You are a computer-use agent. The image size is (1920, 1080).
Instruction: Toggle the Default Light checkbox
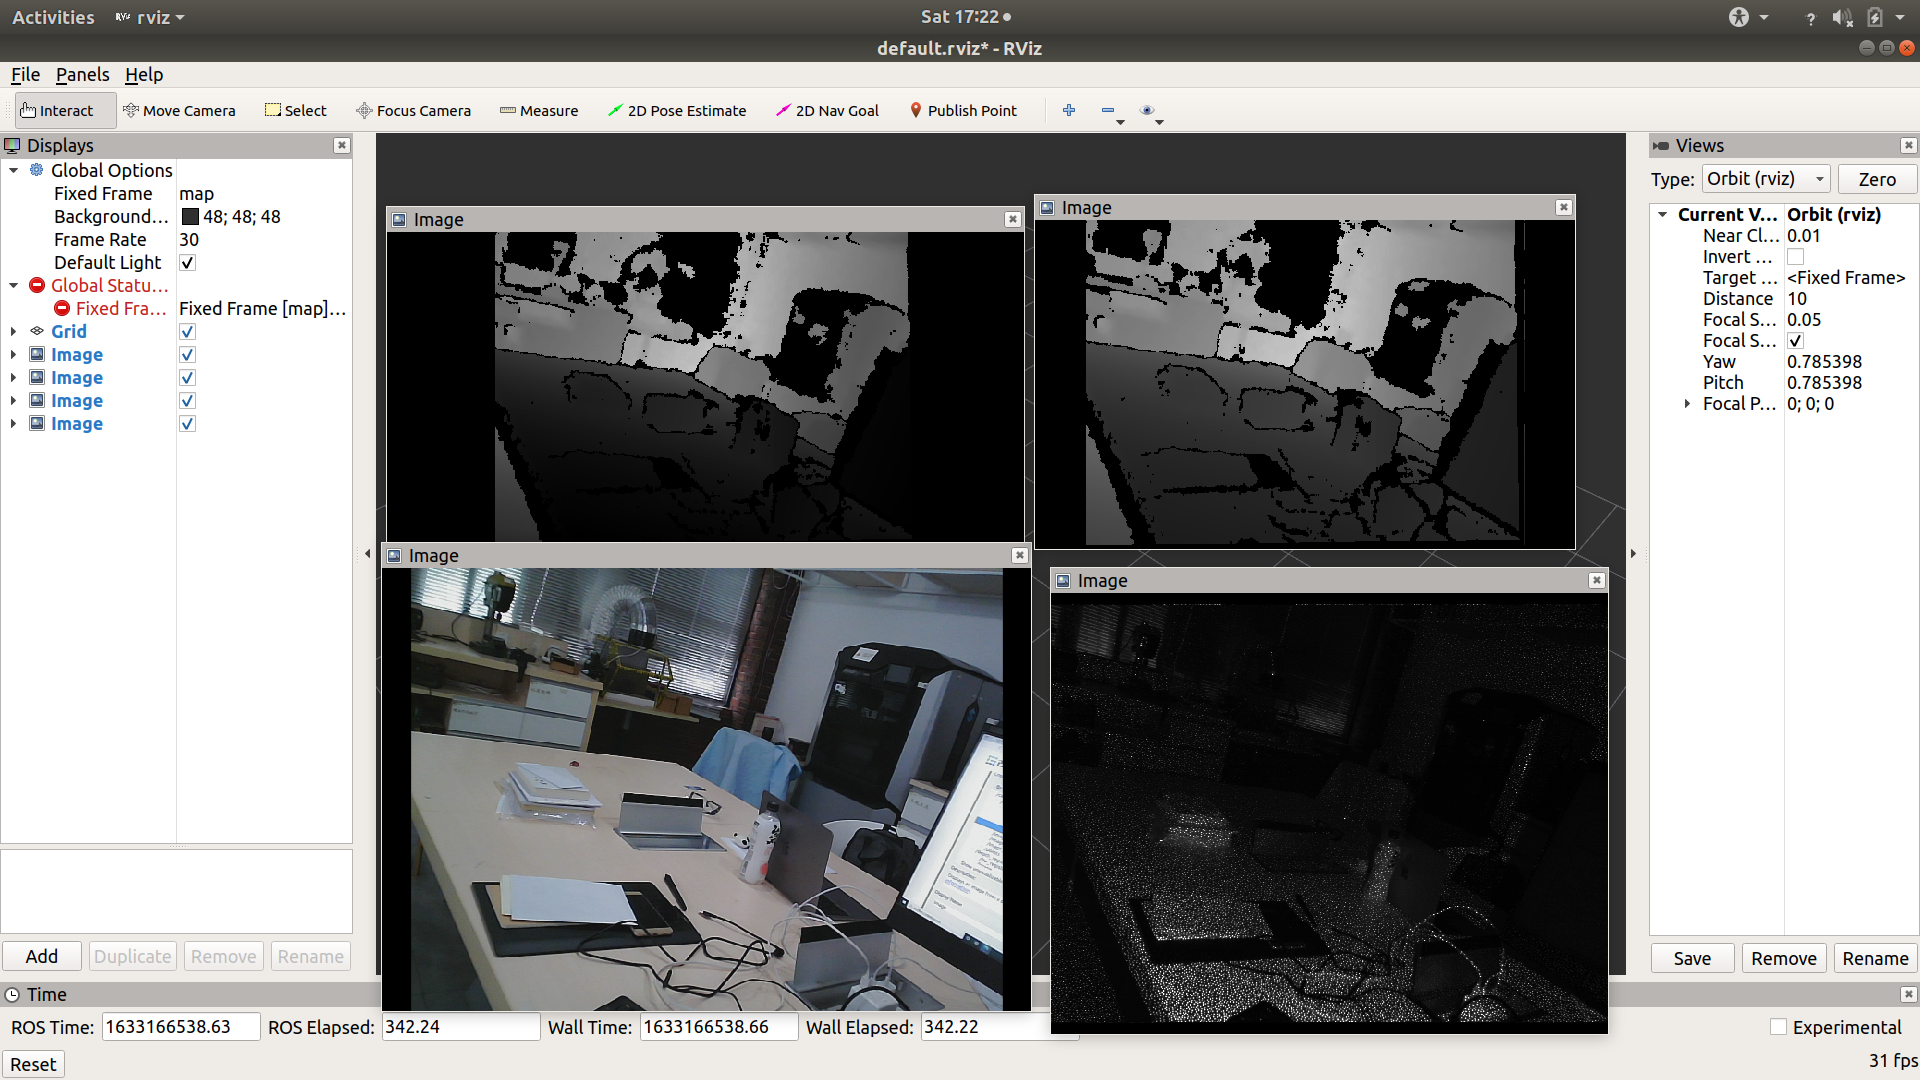[x=187, y=263]
